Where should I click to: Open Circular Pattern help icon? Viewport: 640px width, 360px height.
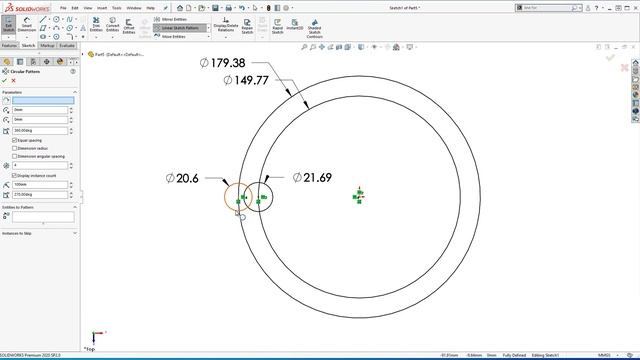click(x=73, y=71)
